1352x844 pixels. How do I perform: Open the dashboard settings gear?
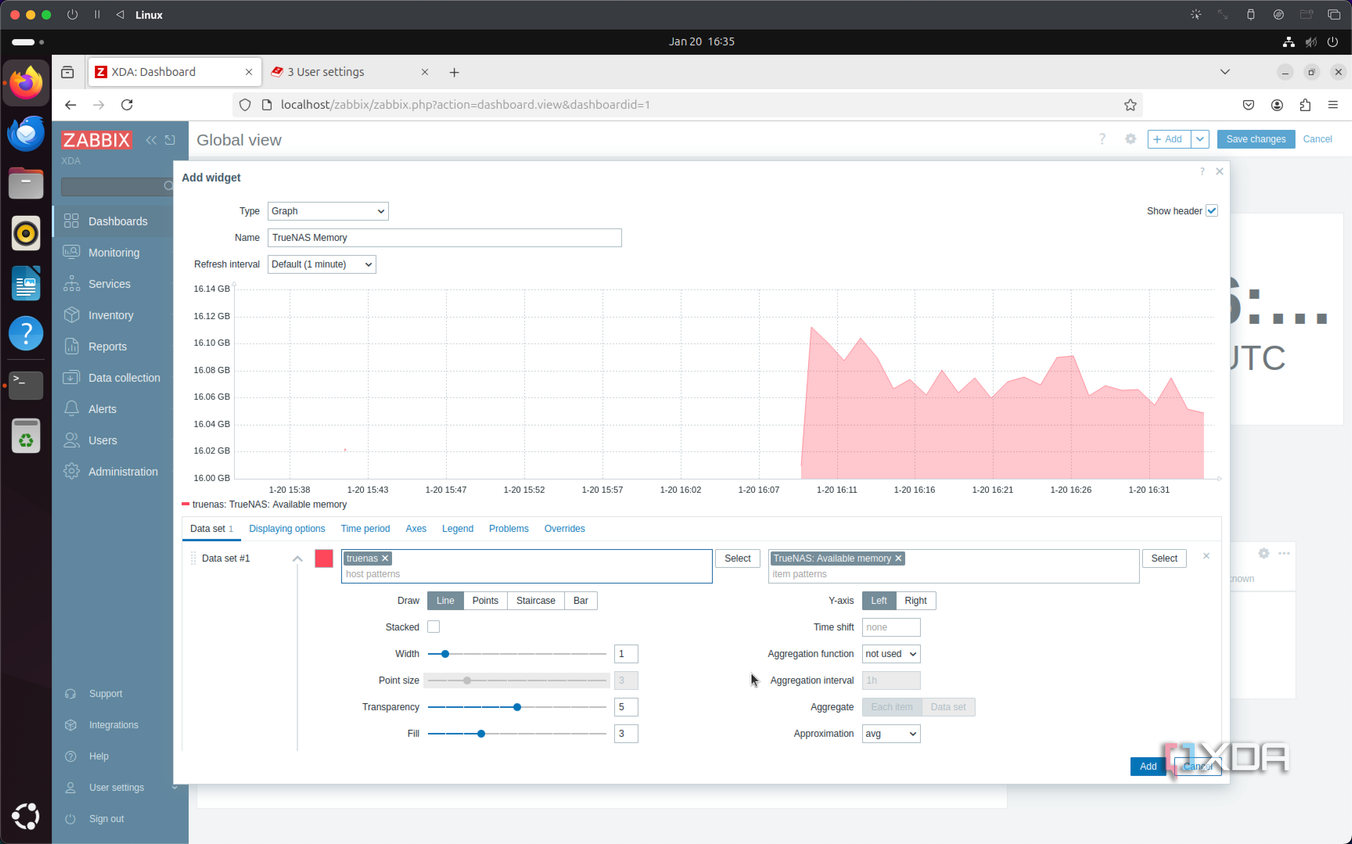1131,139
